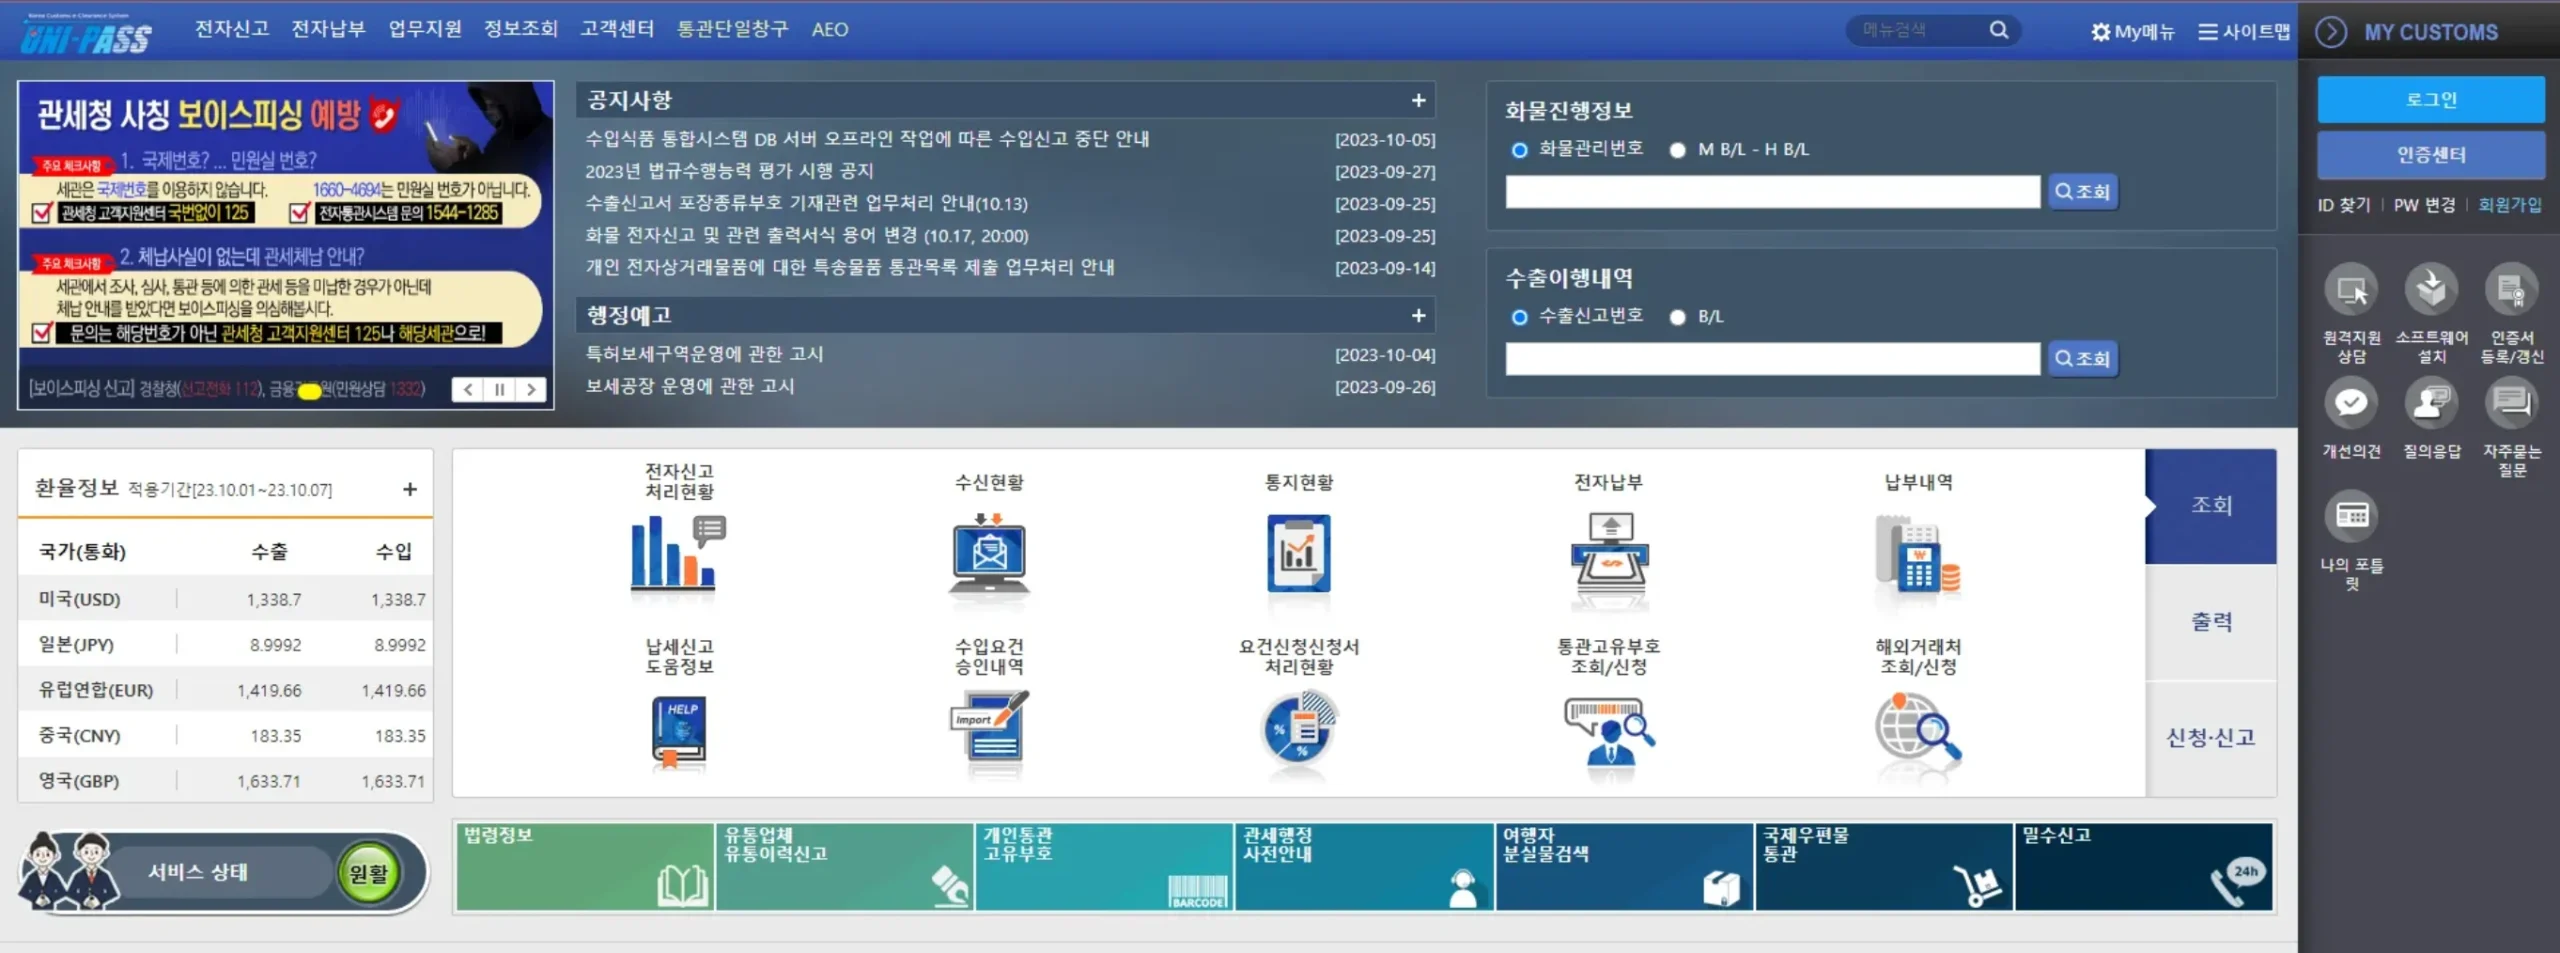The image size is (2560, 953).
Task: Expand 행정예고 section with plus button
Action: (1418, 316)
